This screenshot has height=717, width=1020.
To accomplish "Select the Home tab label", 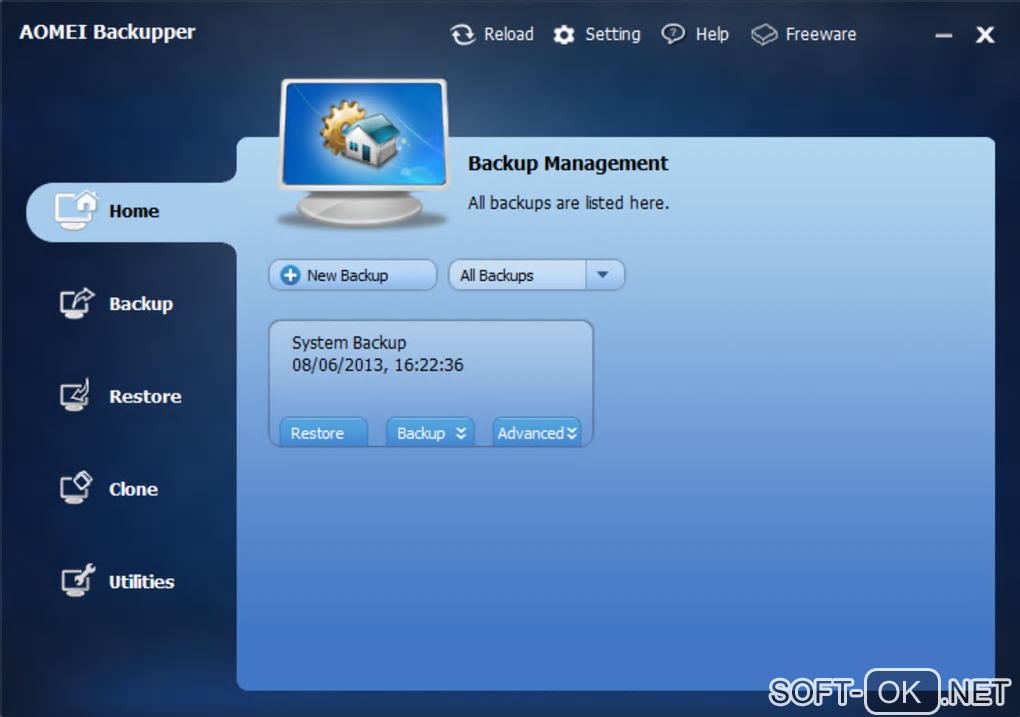I will [x=134, y=211].
